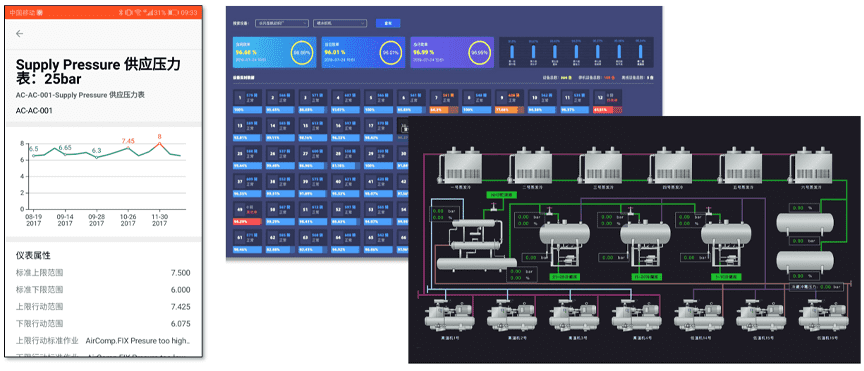Open the purple 96.99% efficiency card

[450, 52]
